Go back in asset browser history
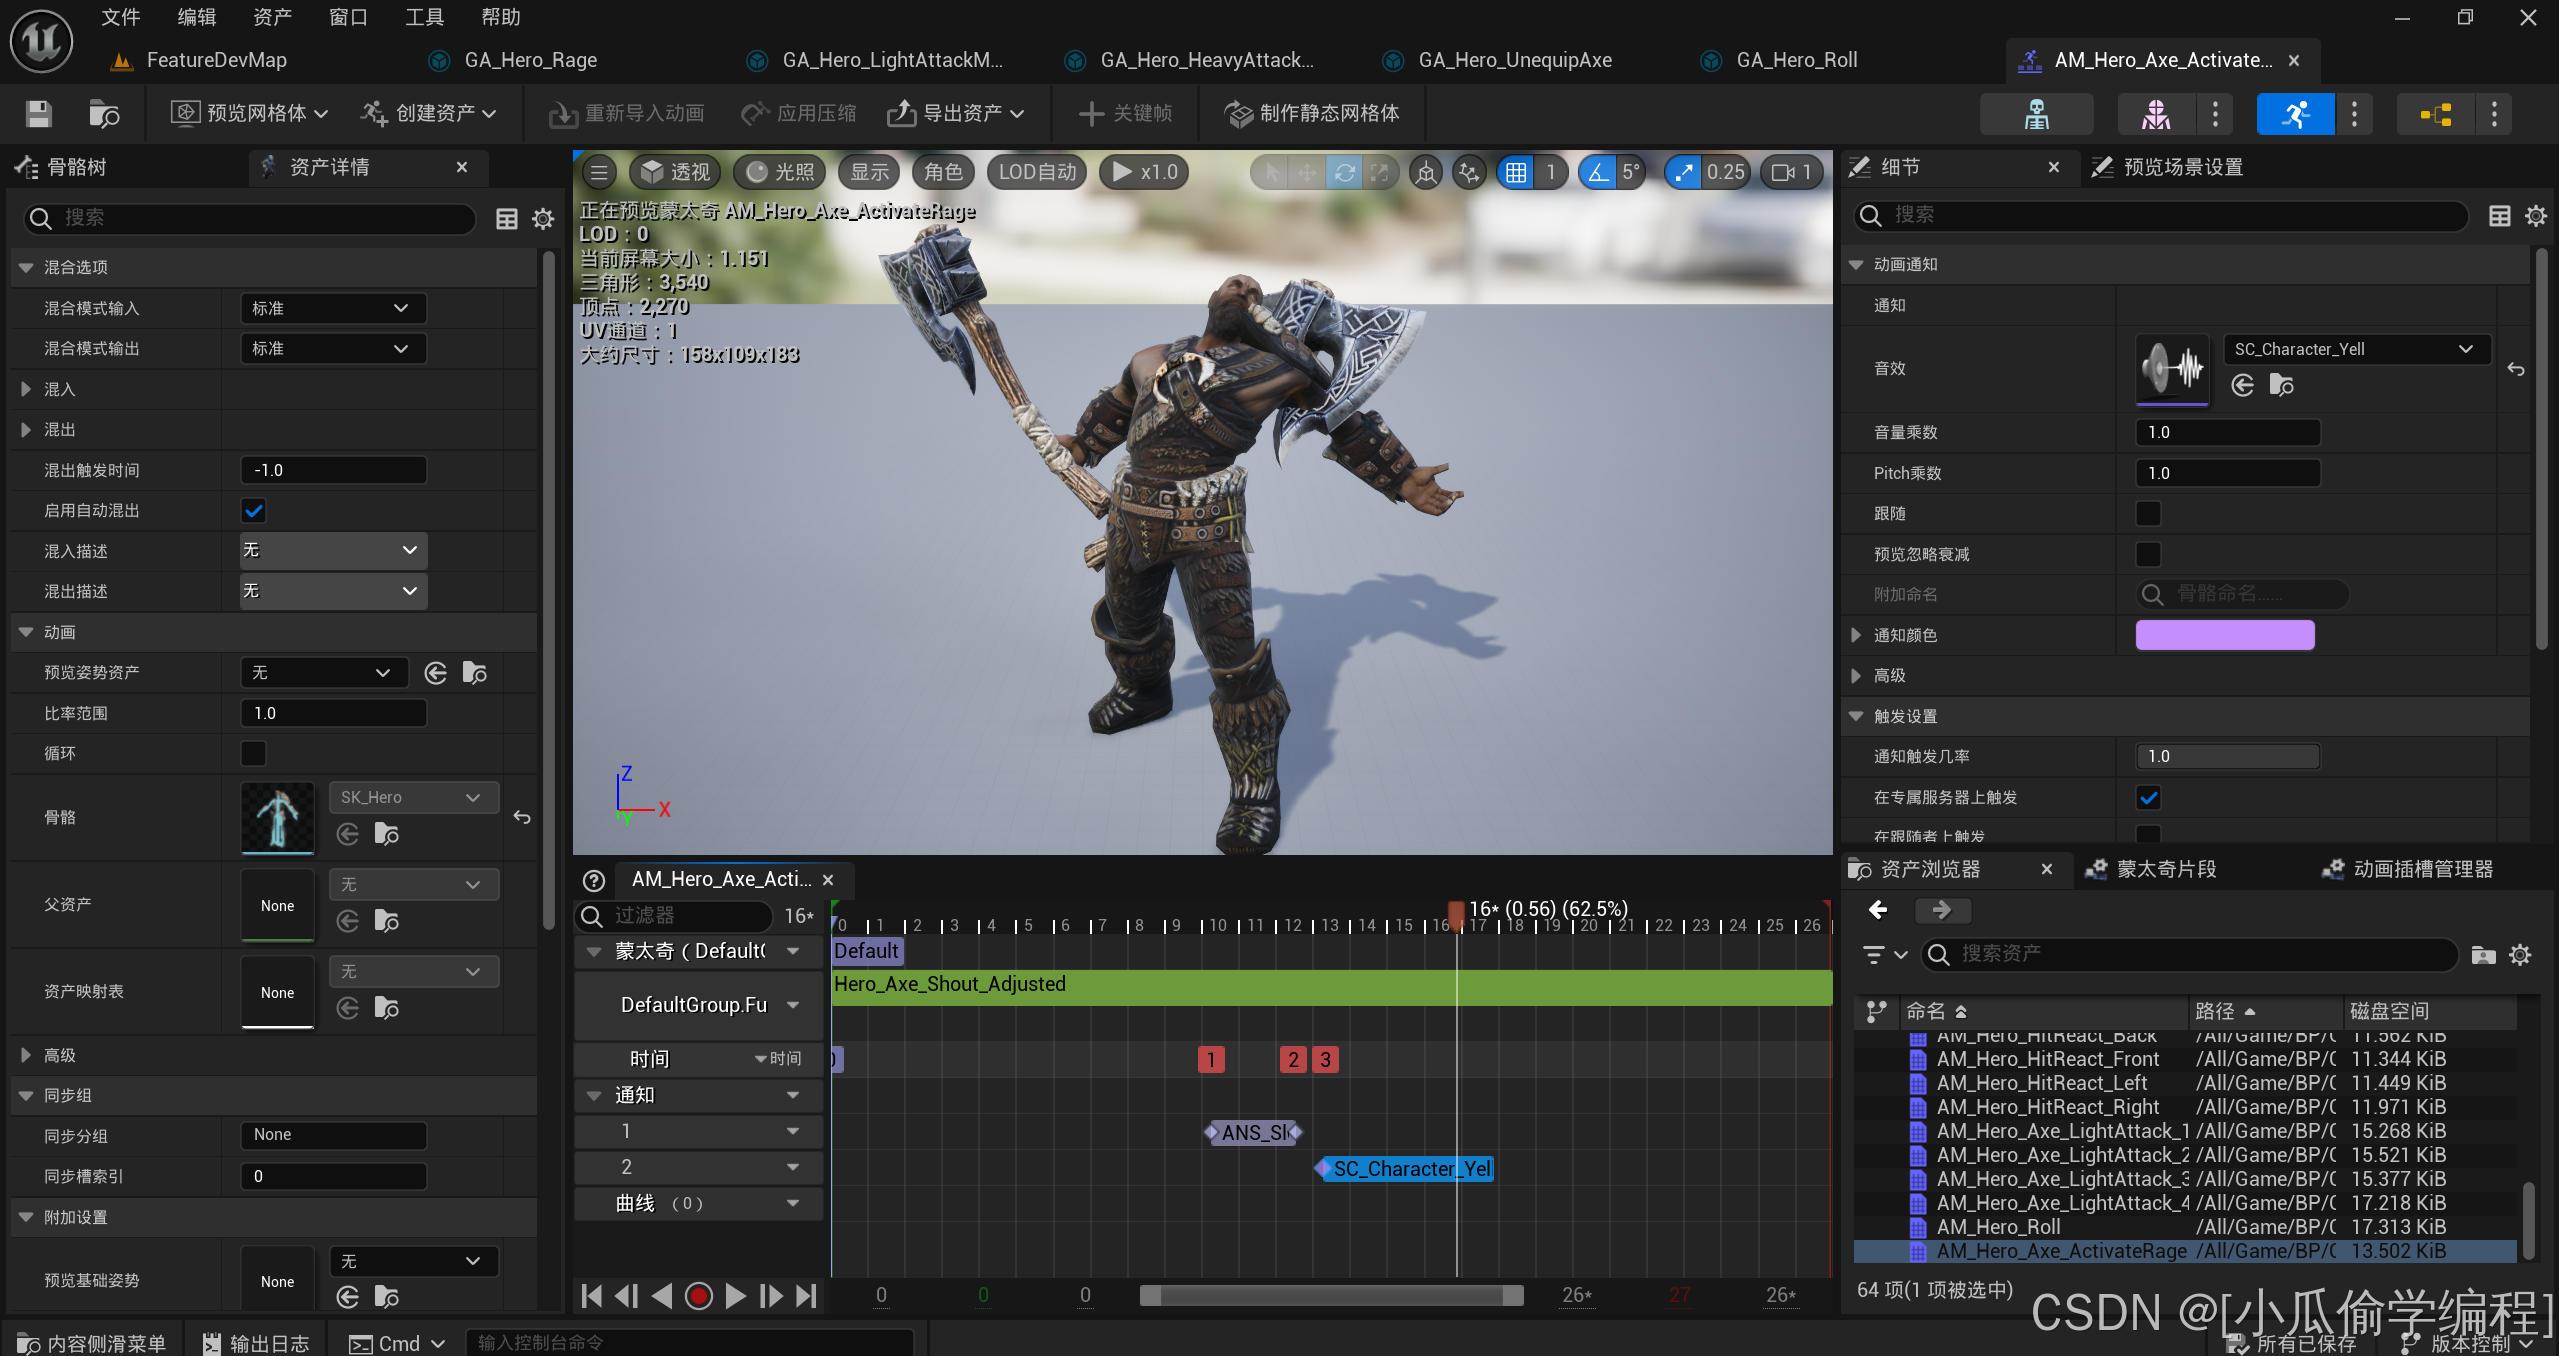 click(1878, 910)
